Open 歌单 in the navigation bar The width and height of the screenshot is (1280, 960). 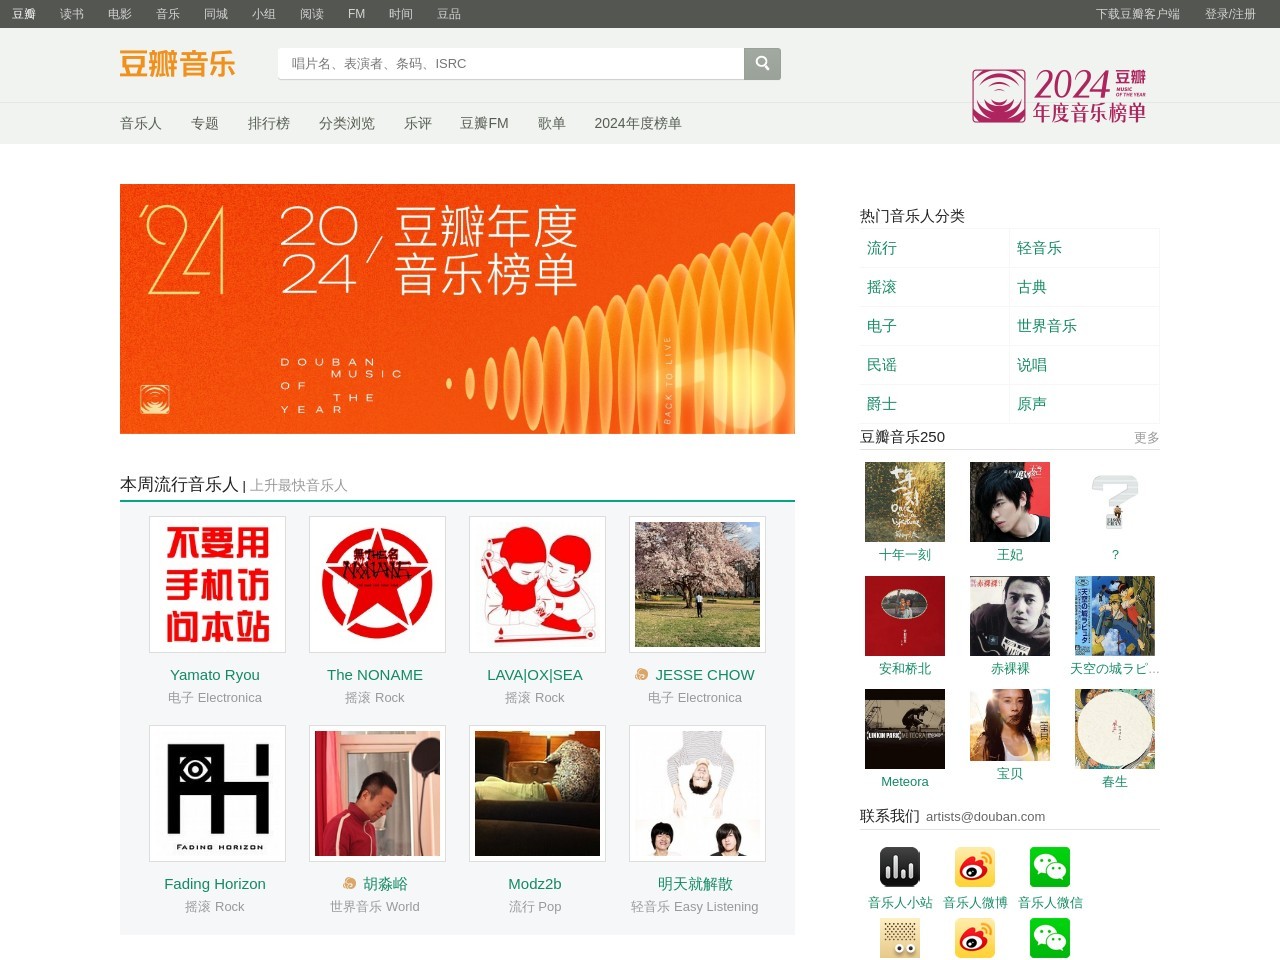click(x=552, y=123)
